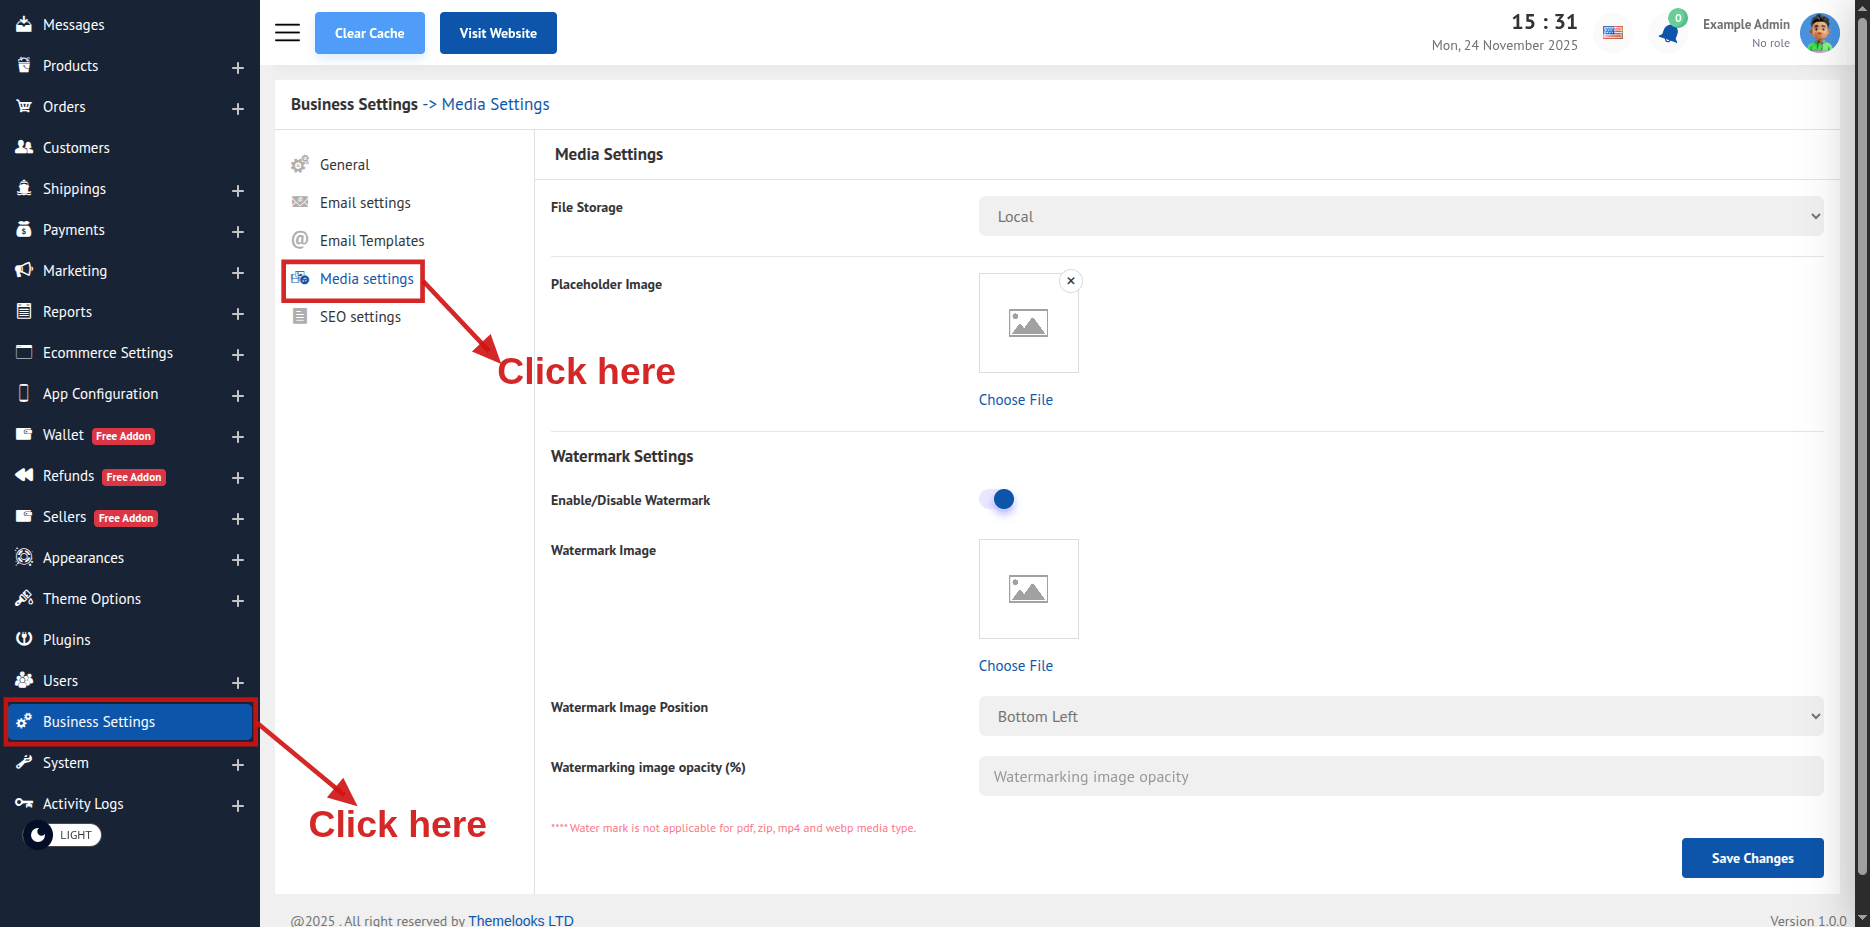
Task: Click the hamburger menu icon
Action: (x=287, y=33)
